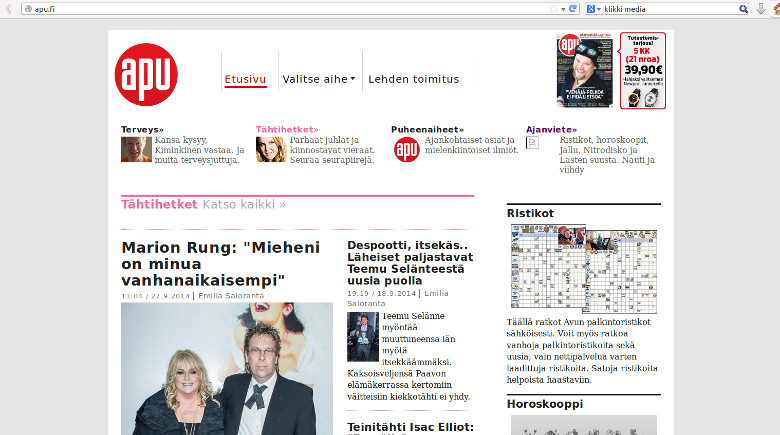
Task: Click the search magnifier icon
Action: 743,9
